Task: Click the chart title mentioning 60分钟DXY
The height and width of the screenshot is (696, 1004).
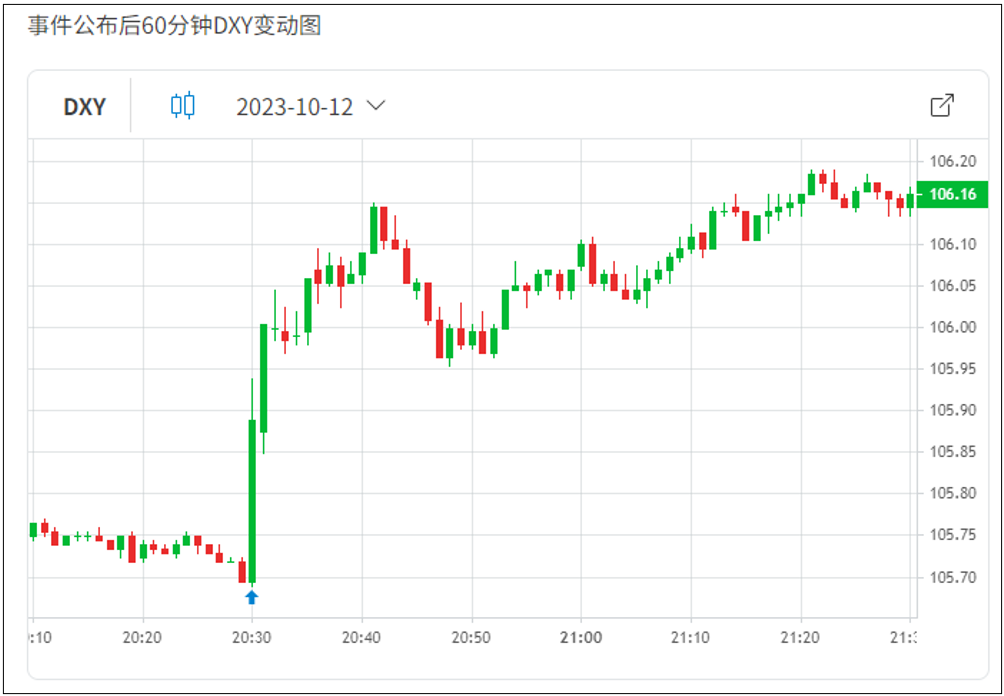Action: (174, 26)
